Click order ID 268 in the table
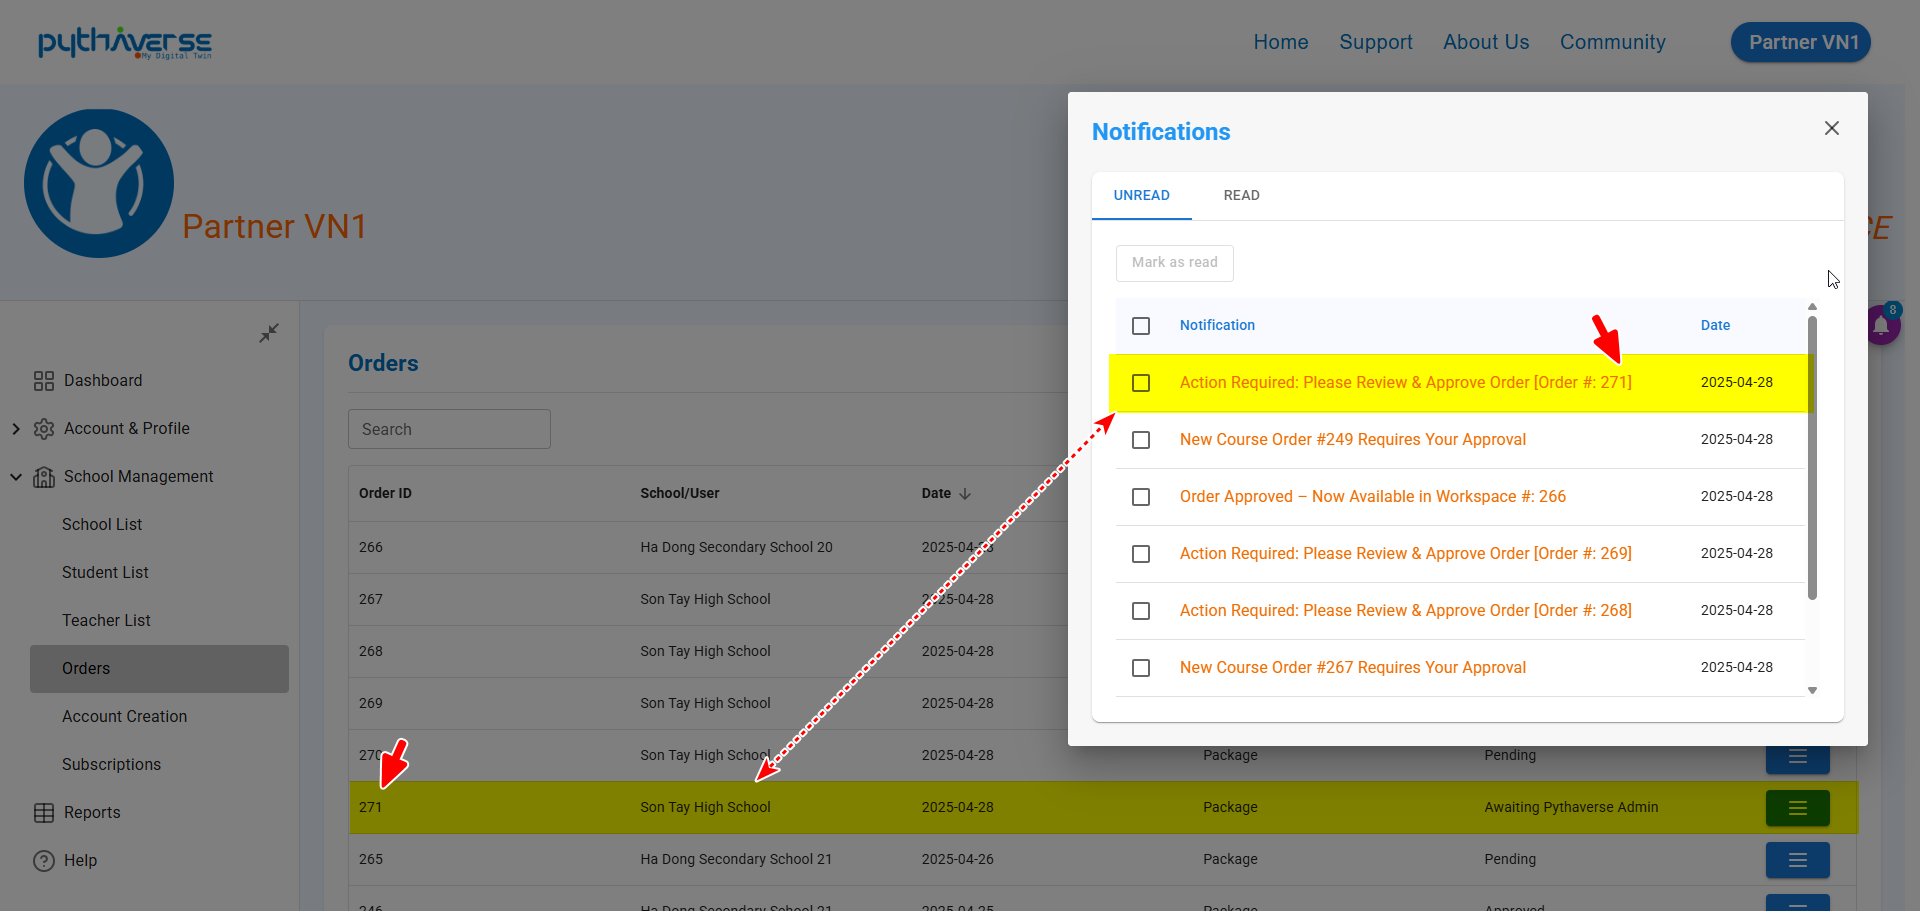Viewport: 1920px width, 911px height. 371,652
